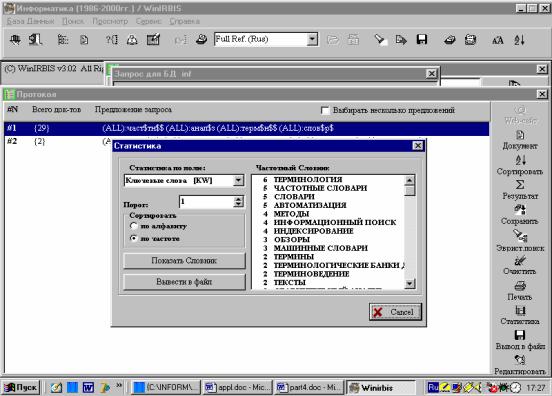Click the warning triangle toolbar icon
The image size is (552, 396).
pyautogui.click(x=132, y=40)
